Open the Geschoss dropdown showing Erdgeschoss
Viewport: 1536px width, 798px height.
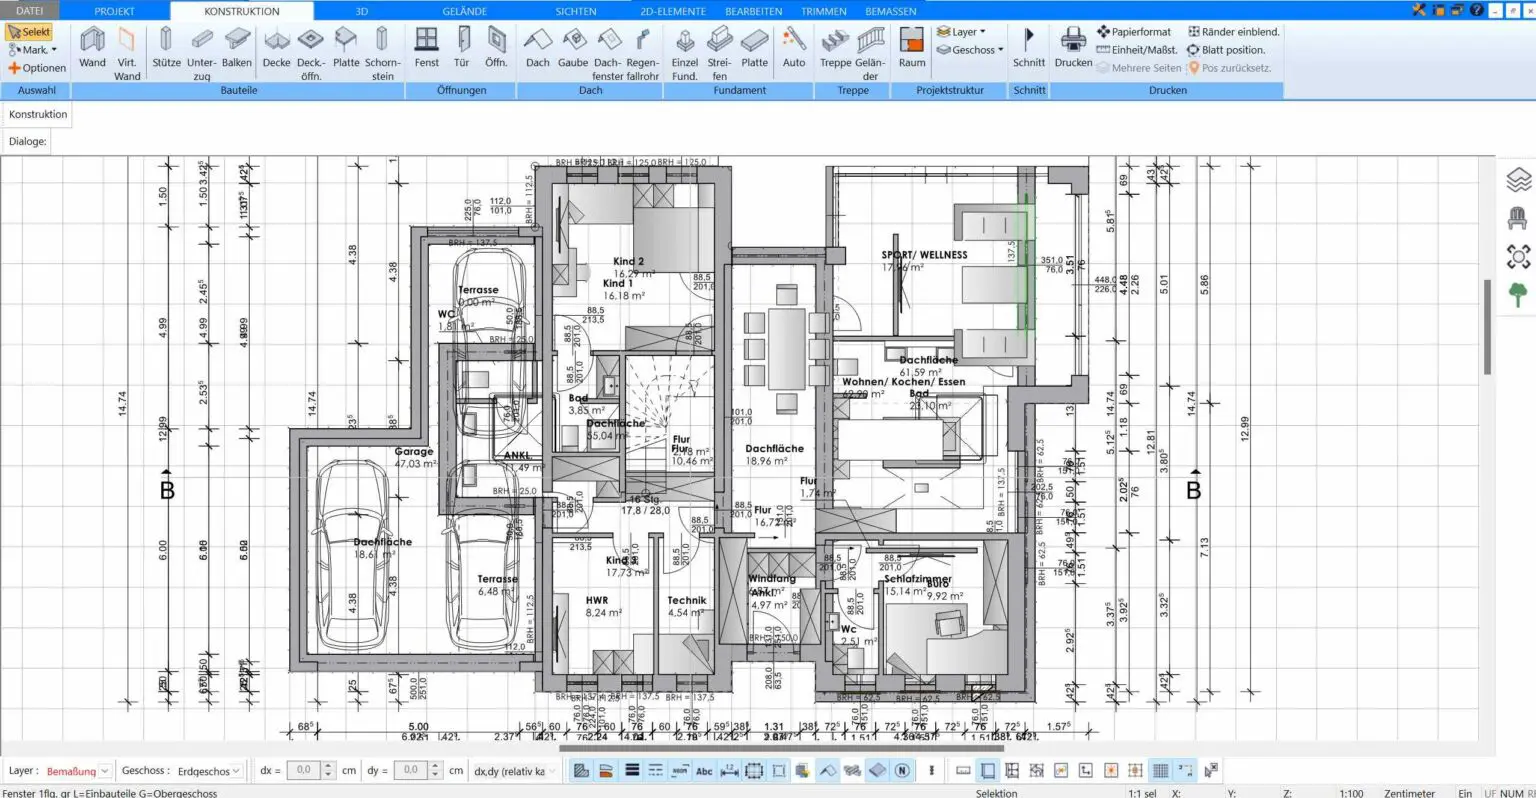pos(236,771)
